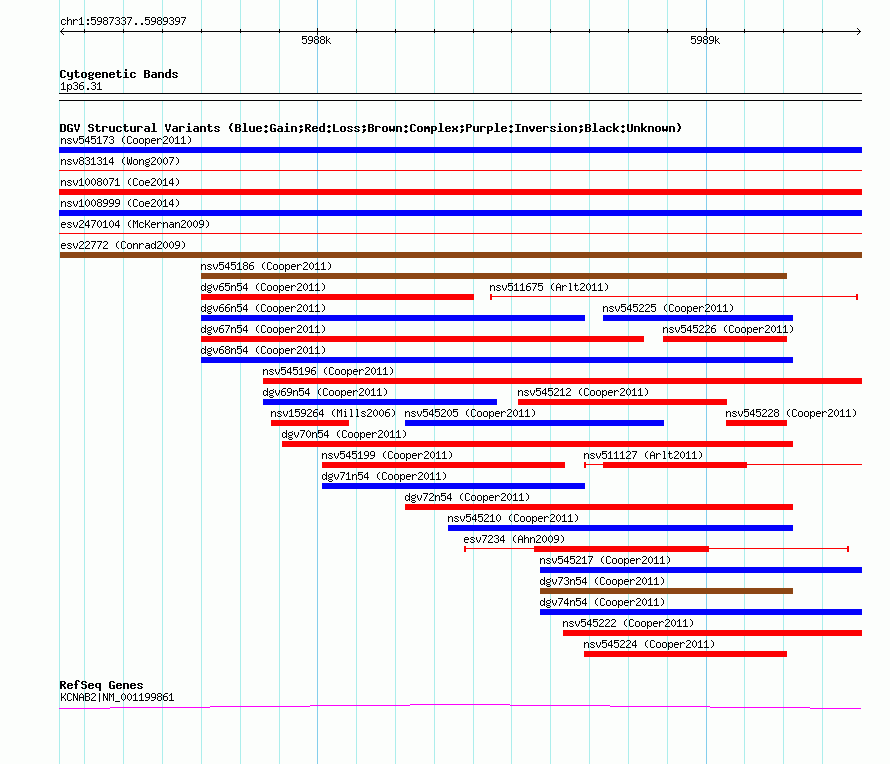Select dgv68n54 (Cooper2011) label
Screen dimensions: 890x764
[263, 350]
